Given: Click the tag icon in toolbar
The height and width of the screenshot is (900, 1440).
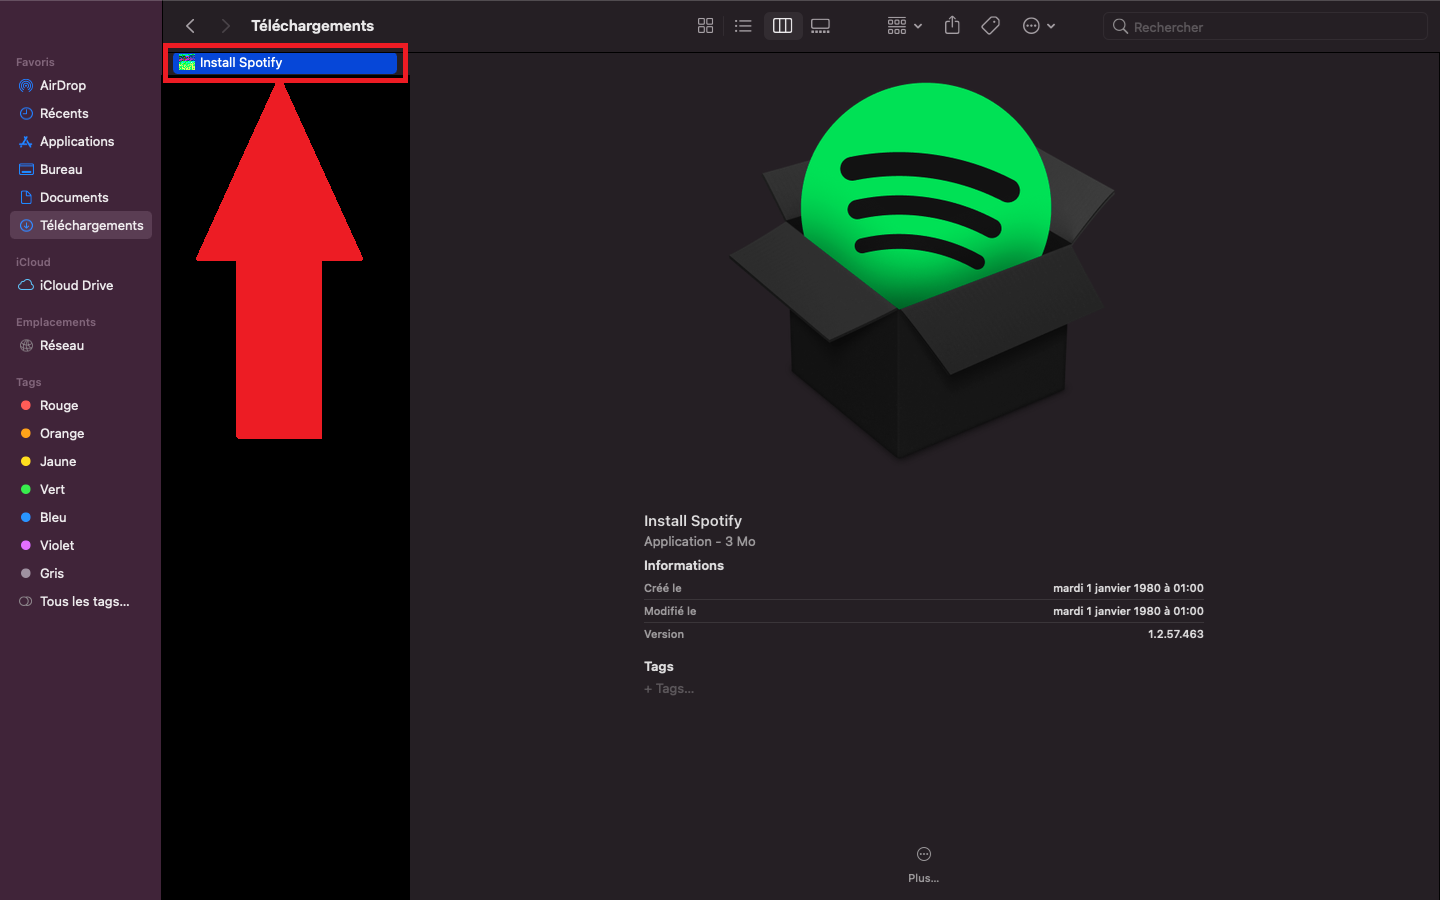Looking at the screenshot, I should pyautogui.click(x=990, y=26).
